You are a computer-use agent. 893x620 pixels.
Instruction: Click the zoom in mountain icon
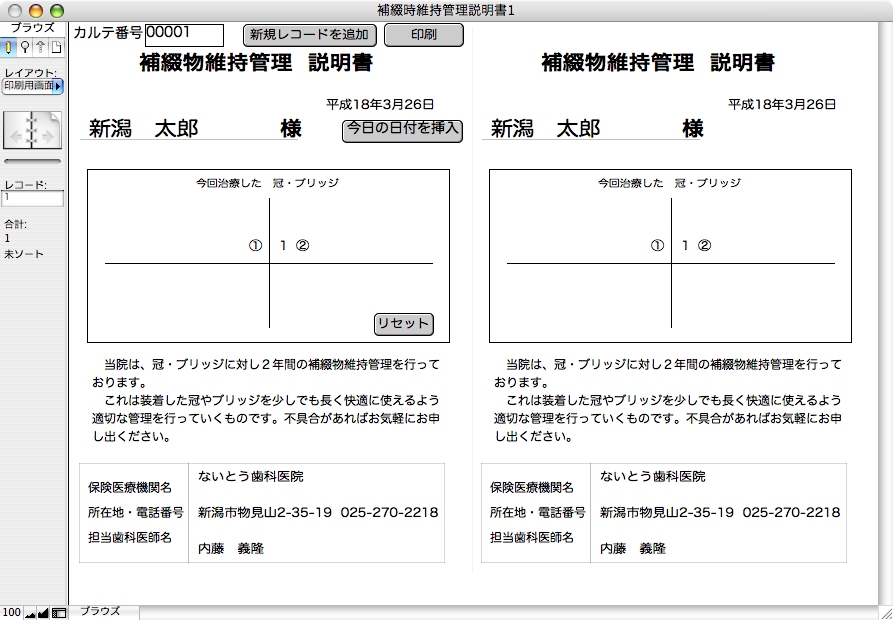point(43,613)
